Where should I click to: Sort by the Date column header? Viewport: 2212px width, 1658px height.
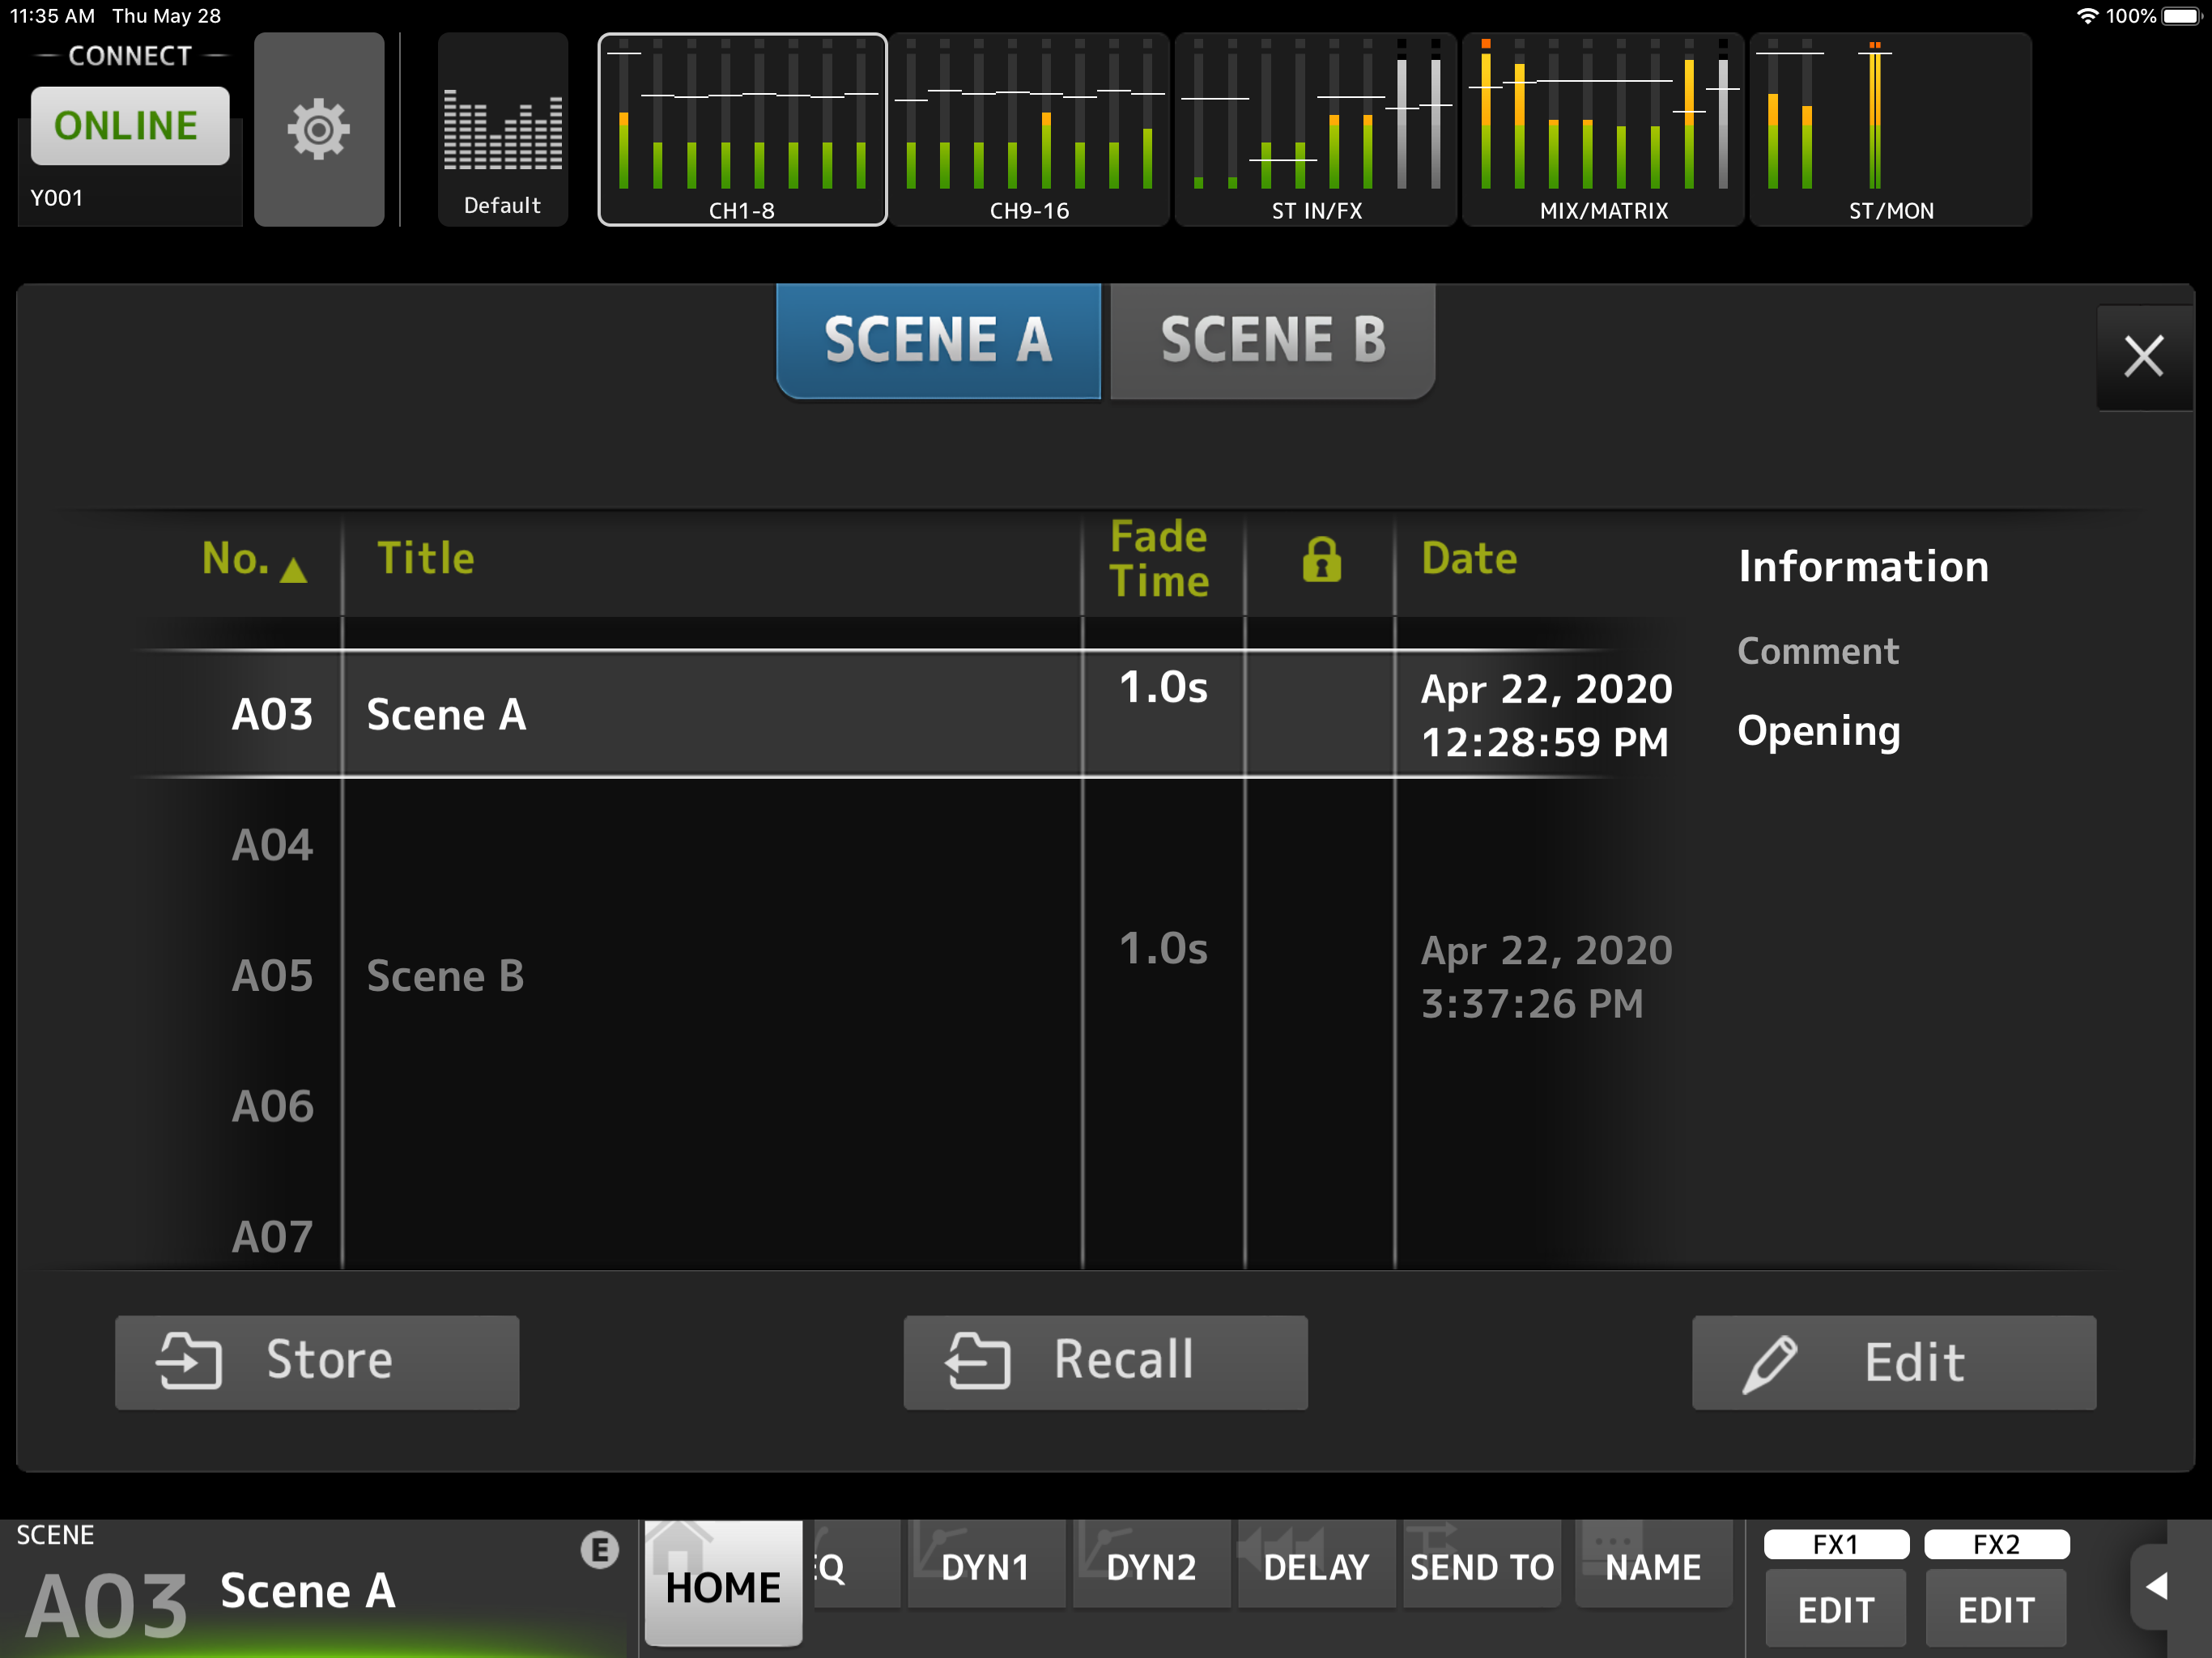click(1469, 559)
